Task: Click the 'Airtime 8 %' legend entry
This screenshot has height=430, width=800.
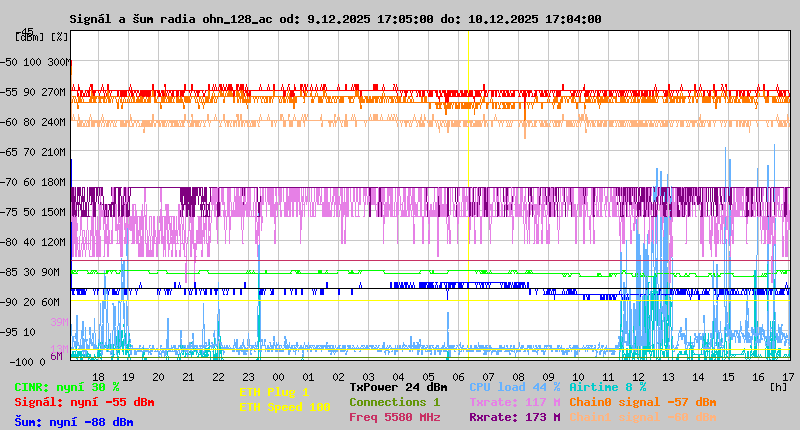Action: pos(608,388)
